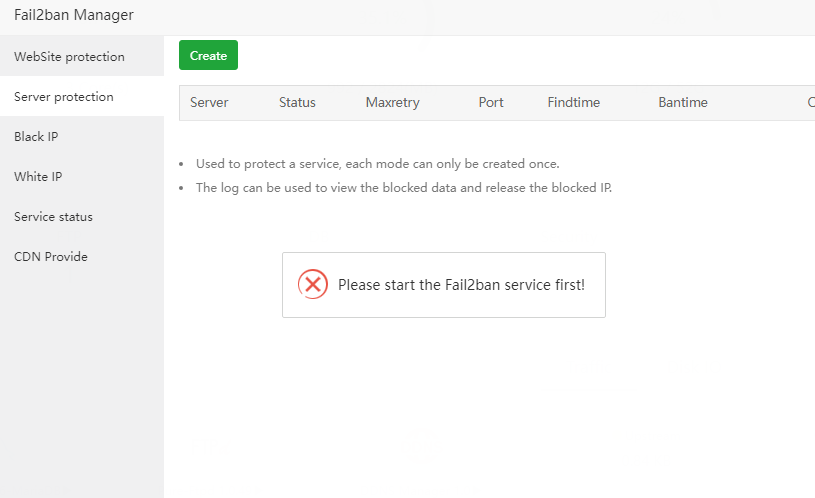Go to the White IP tab

[38, 177]
